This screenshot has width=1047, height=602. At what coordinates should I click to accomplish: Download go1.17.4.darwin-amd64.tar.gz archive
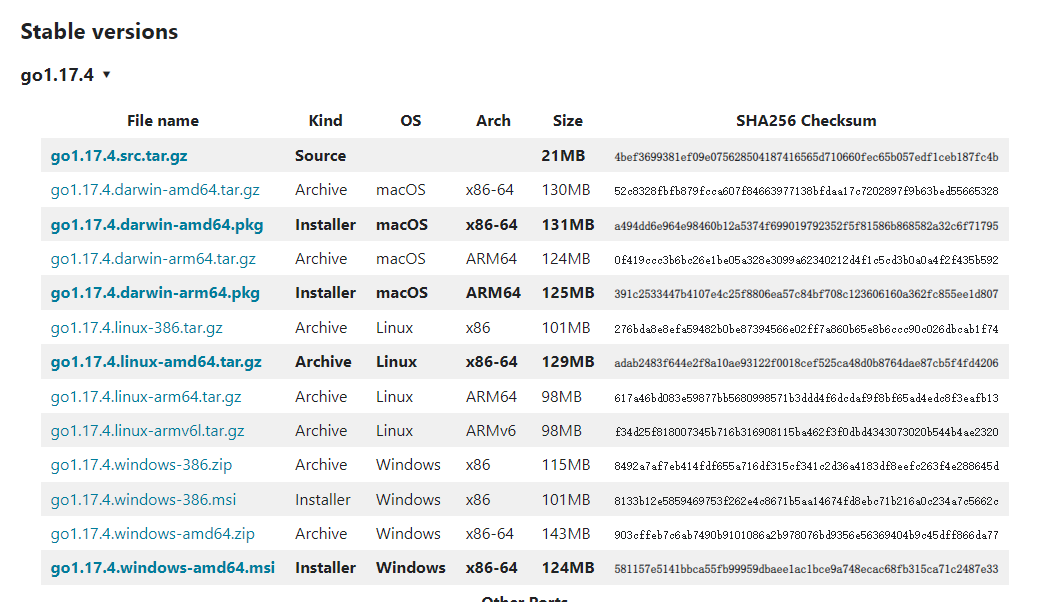tap(155, 190)
